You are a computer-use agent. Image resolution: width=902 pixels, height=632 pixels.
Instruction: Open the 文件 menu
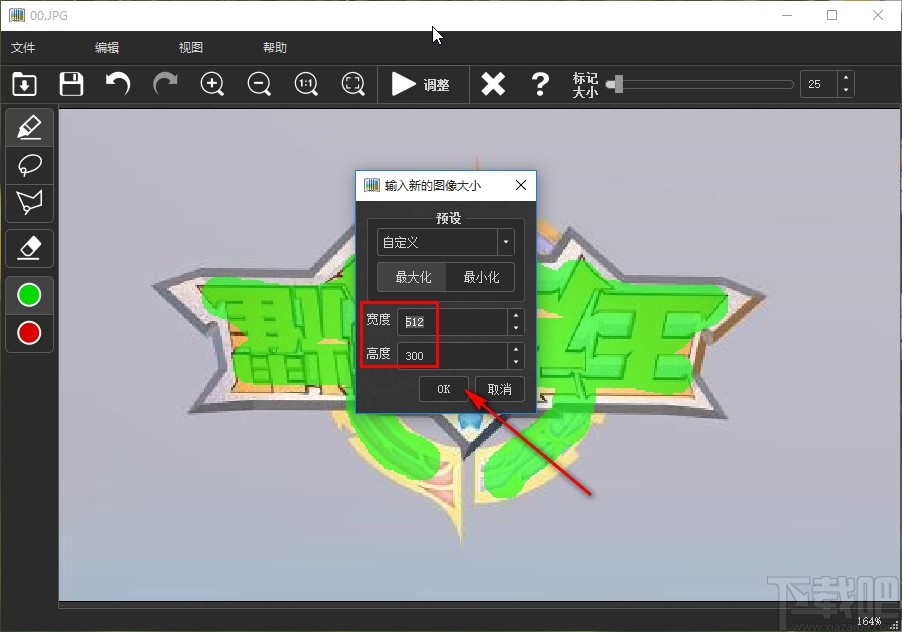[x=23, y=47]
